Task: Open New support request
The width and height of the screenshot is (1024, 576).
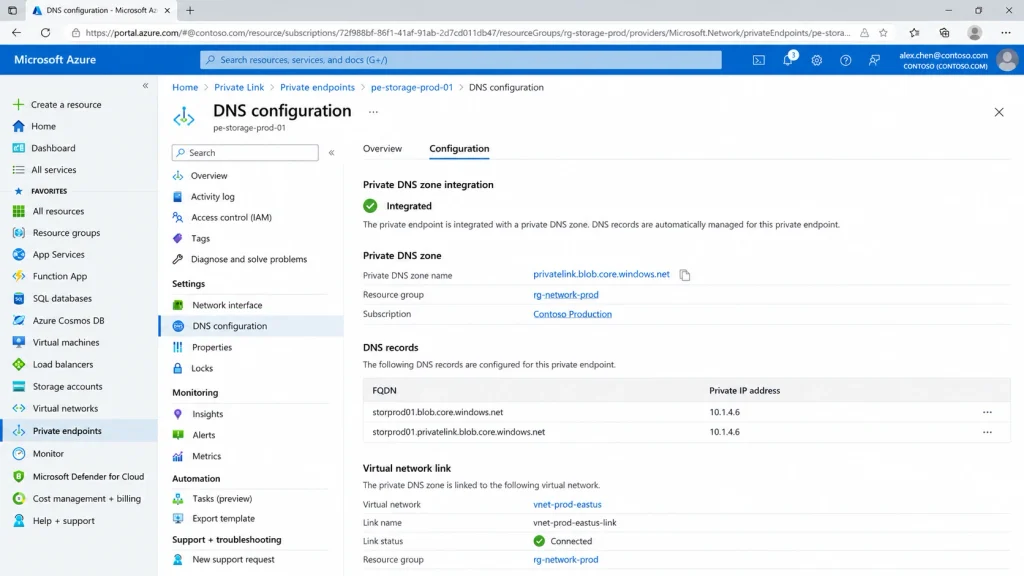Action: pyautogui.click(x=233, y=560)
